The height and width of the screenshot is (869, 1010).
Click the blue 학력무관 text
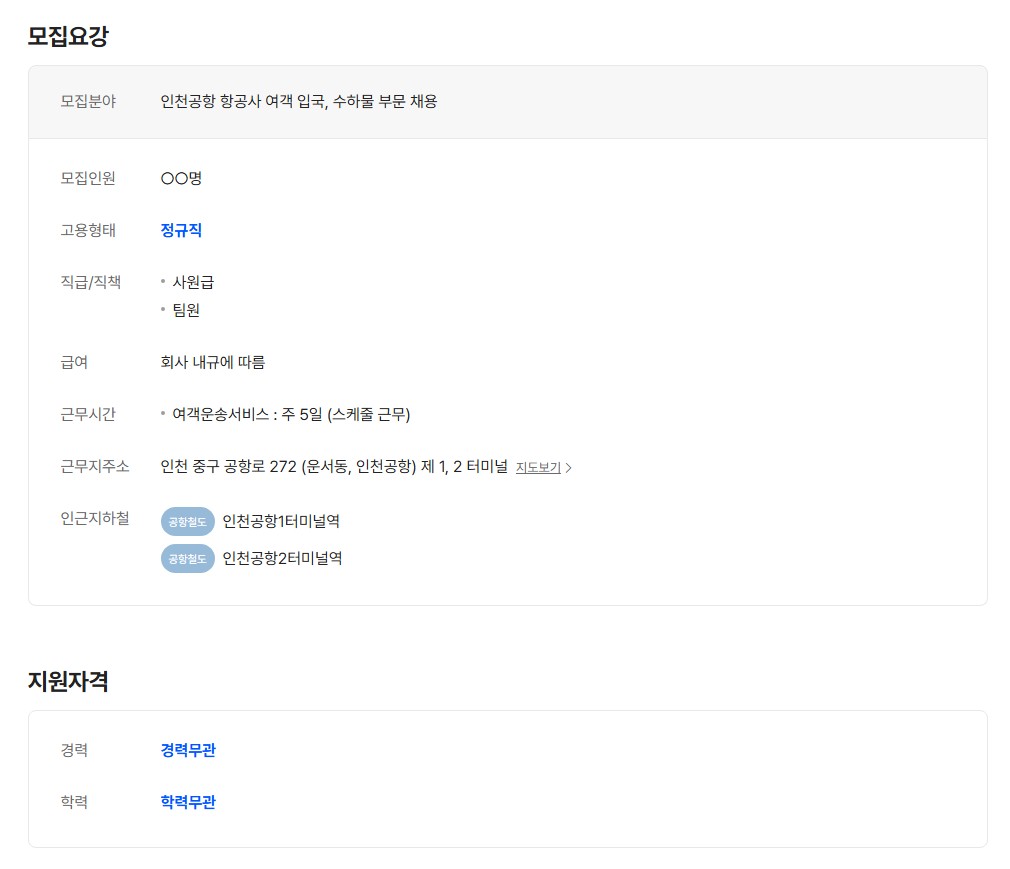(x=188, y=802)
